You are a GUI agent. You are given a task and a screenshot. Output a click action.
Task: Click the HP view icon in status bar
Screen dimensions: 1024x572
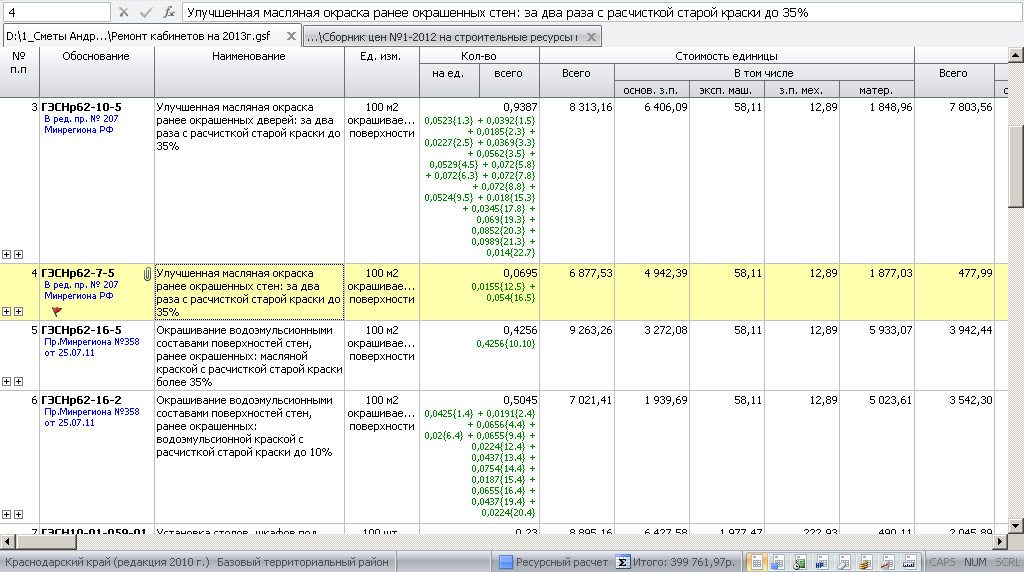pyautogui.click(x=821, y=562)
